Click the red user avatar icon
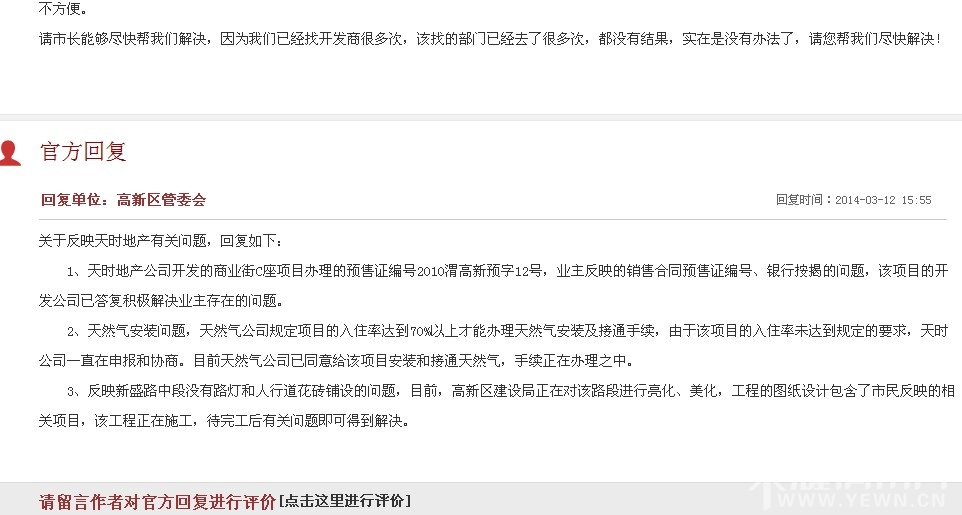The height and width of the screenshot is (515, 962). 10,153
